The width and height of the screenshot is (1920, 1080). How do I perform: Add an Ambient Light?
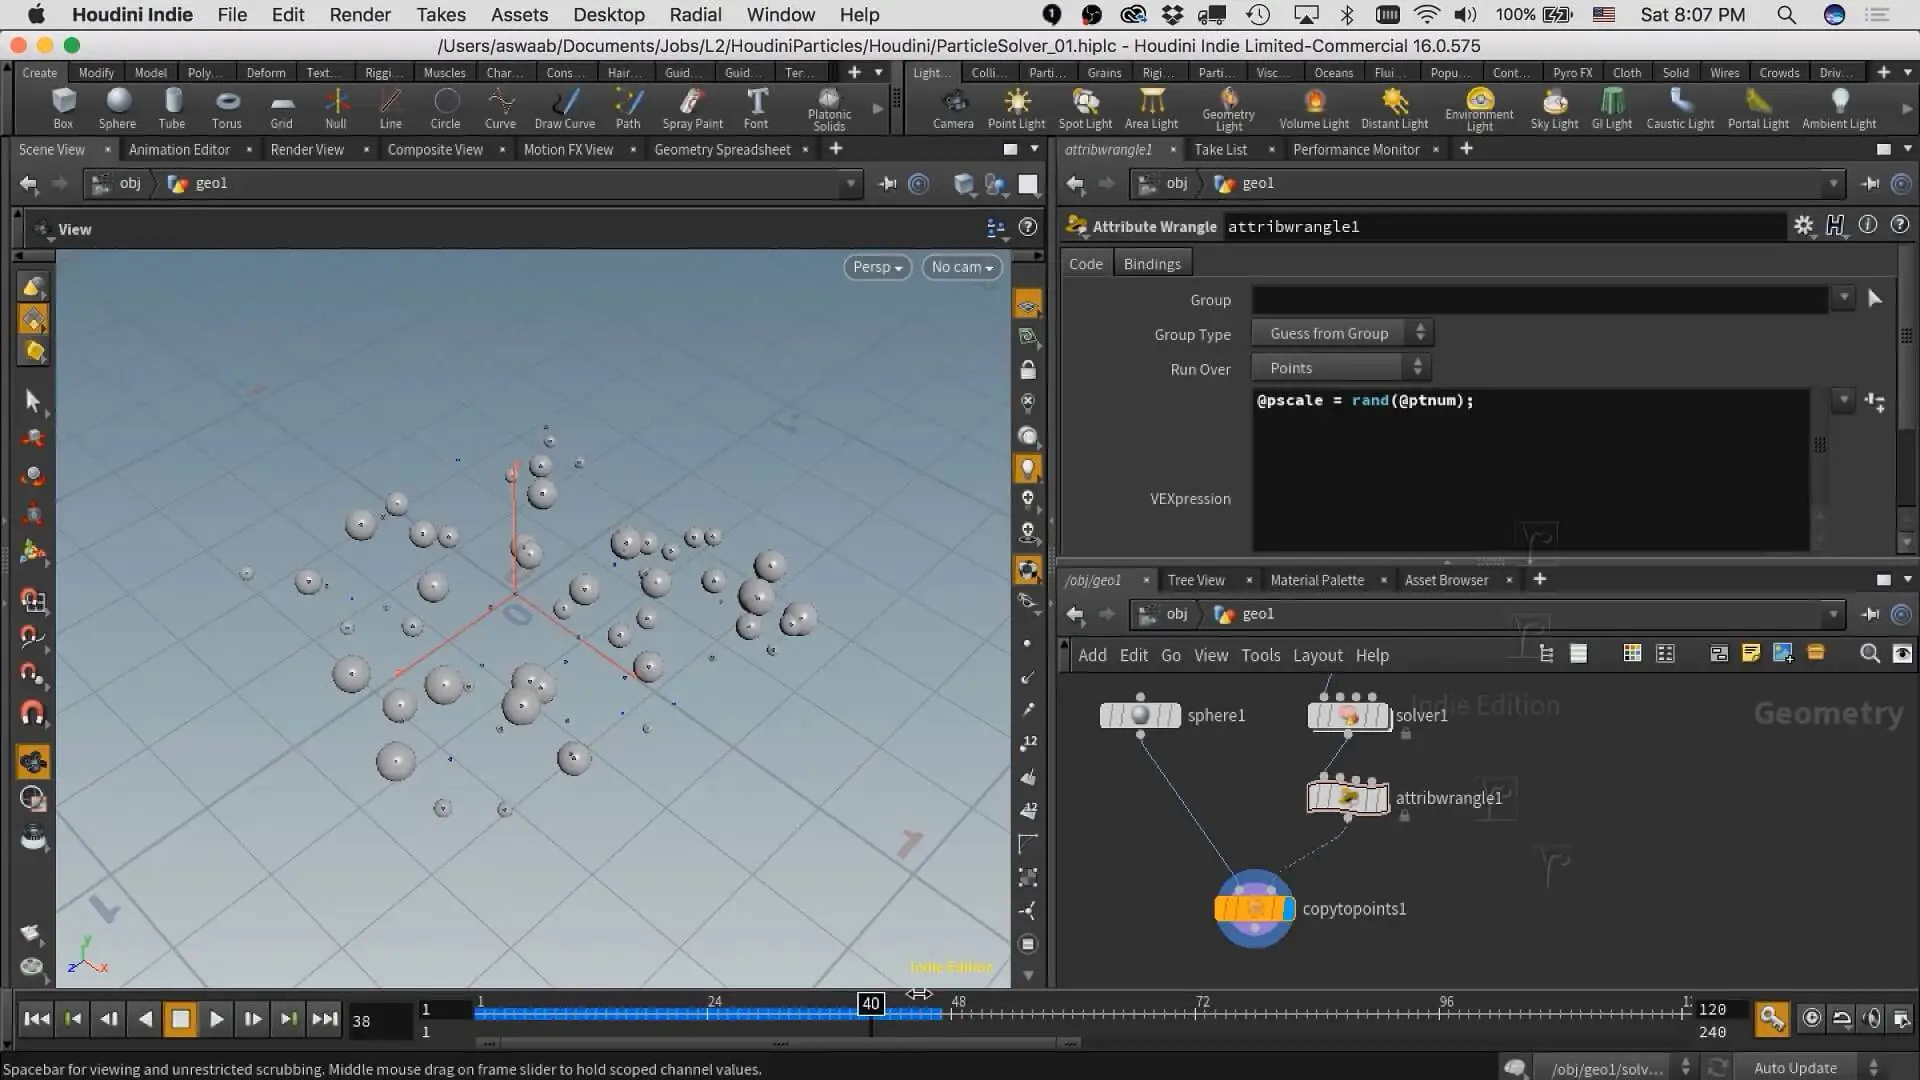click(1839, 108)
